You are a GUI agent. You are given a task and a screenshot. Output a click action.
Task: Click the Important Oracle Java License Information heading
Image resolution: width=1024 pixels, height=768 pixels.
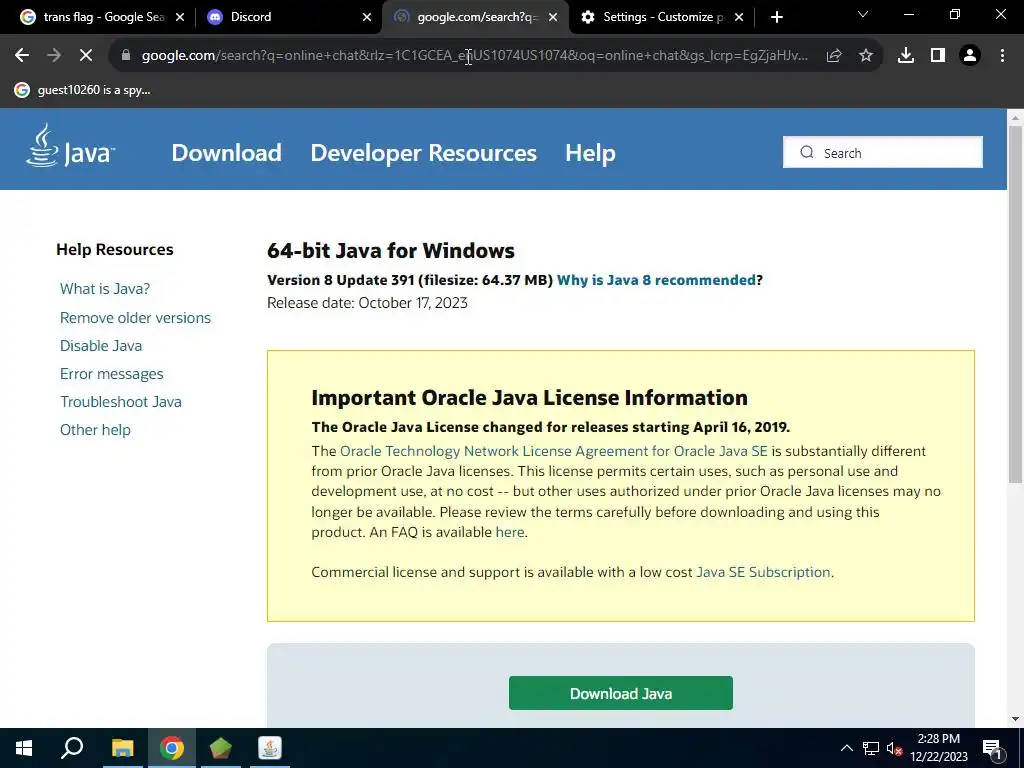coord(530,398)
